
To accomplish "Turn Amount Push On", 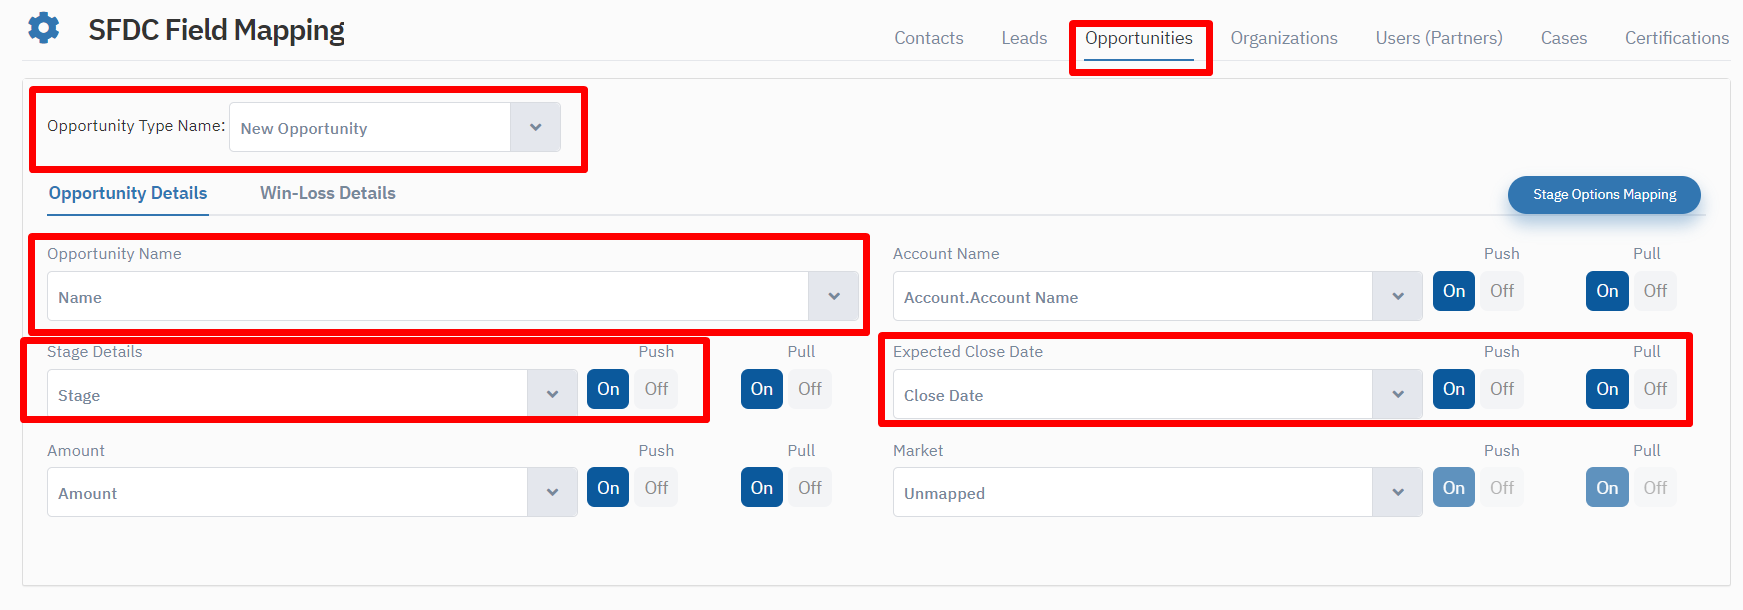I will tap(608, 488).
